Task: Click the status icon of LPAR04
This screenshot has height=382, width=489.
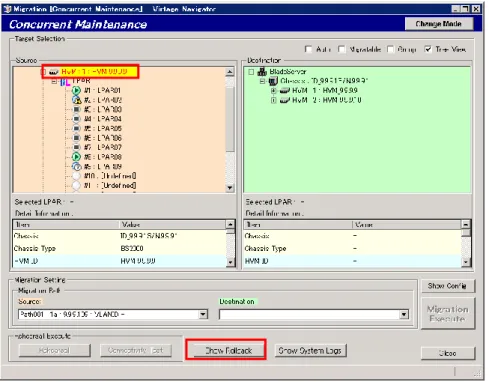Action: click(77, 119)
